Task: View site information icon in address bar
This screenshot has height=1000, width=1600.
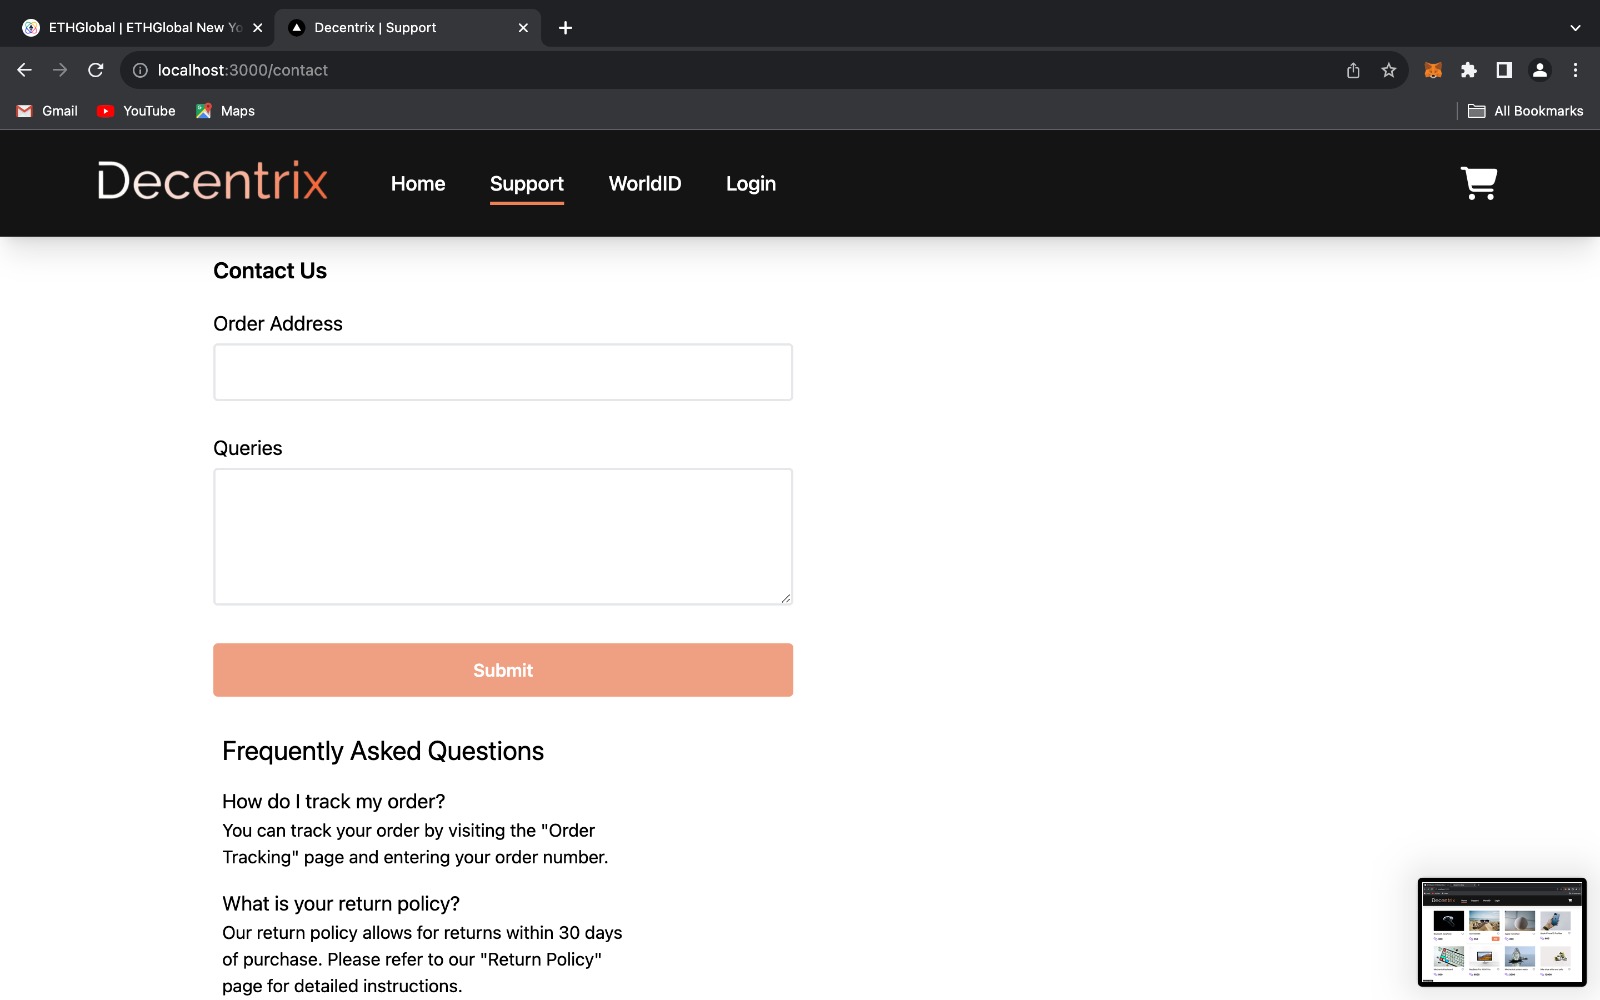Action: 140,70
